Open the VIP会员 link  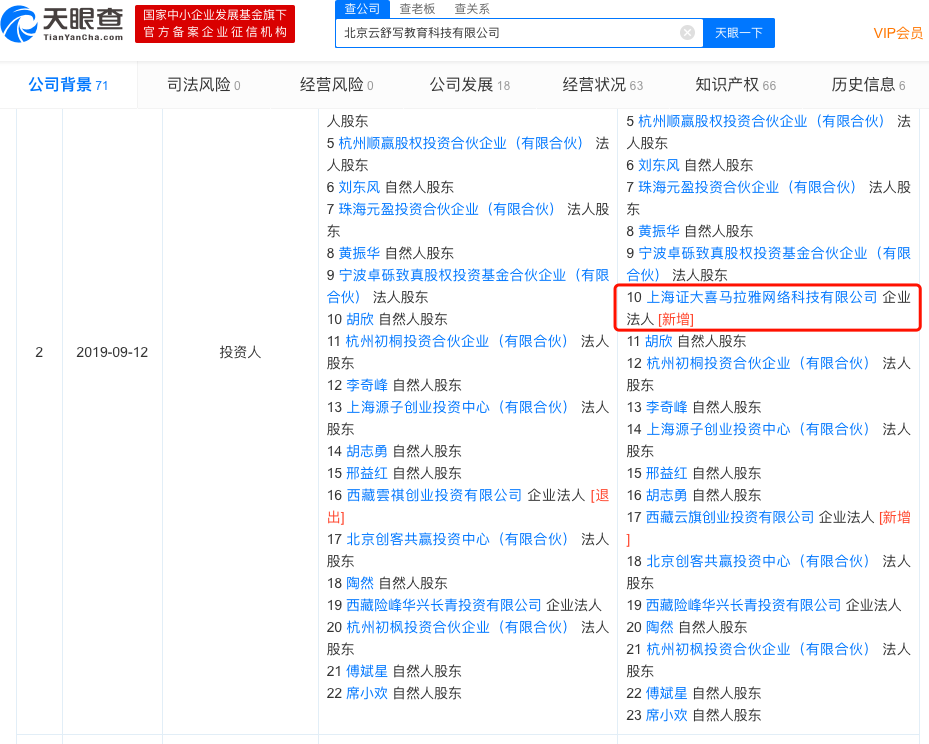point(898,33)
